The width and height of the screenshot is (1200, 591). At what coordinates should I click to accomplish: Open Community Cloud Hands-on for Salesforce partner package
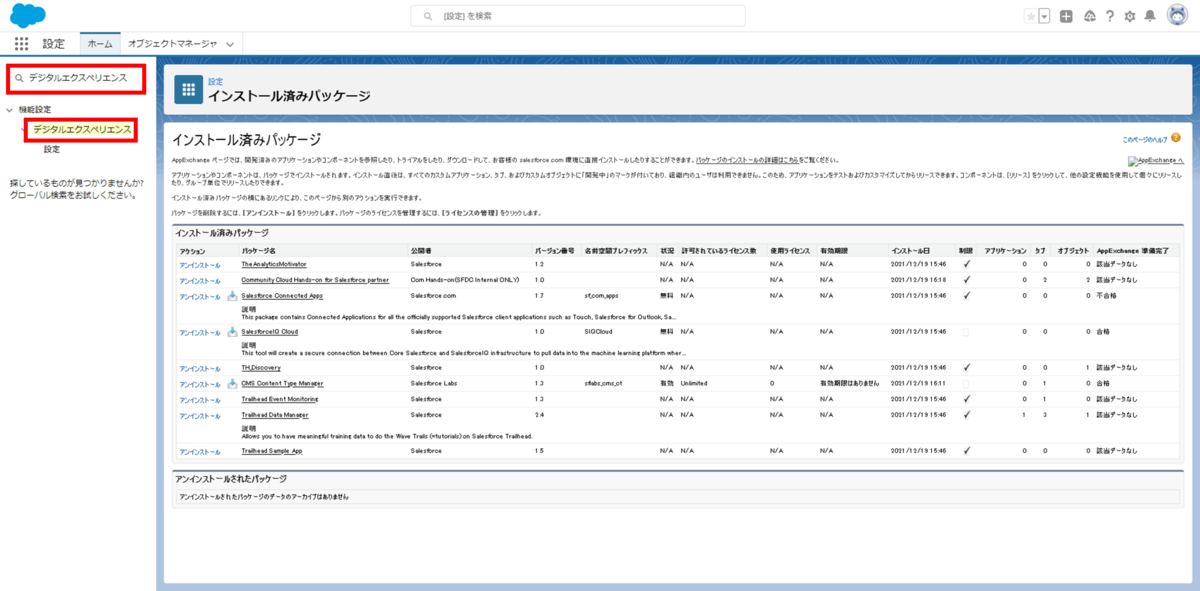pyautogui.click(x=315, y=280)
